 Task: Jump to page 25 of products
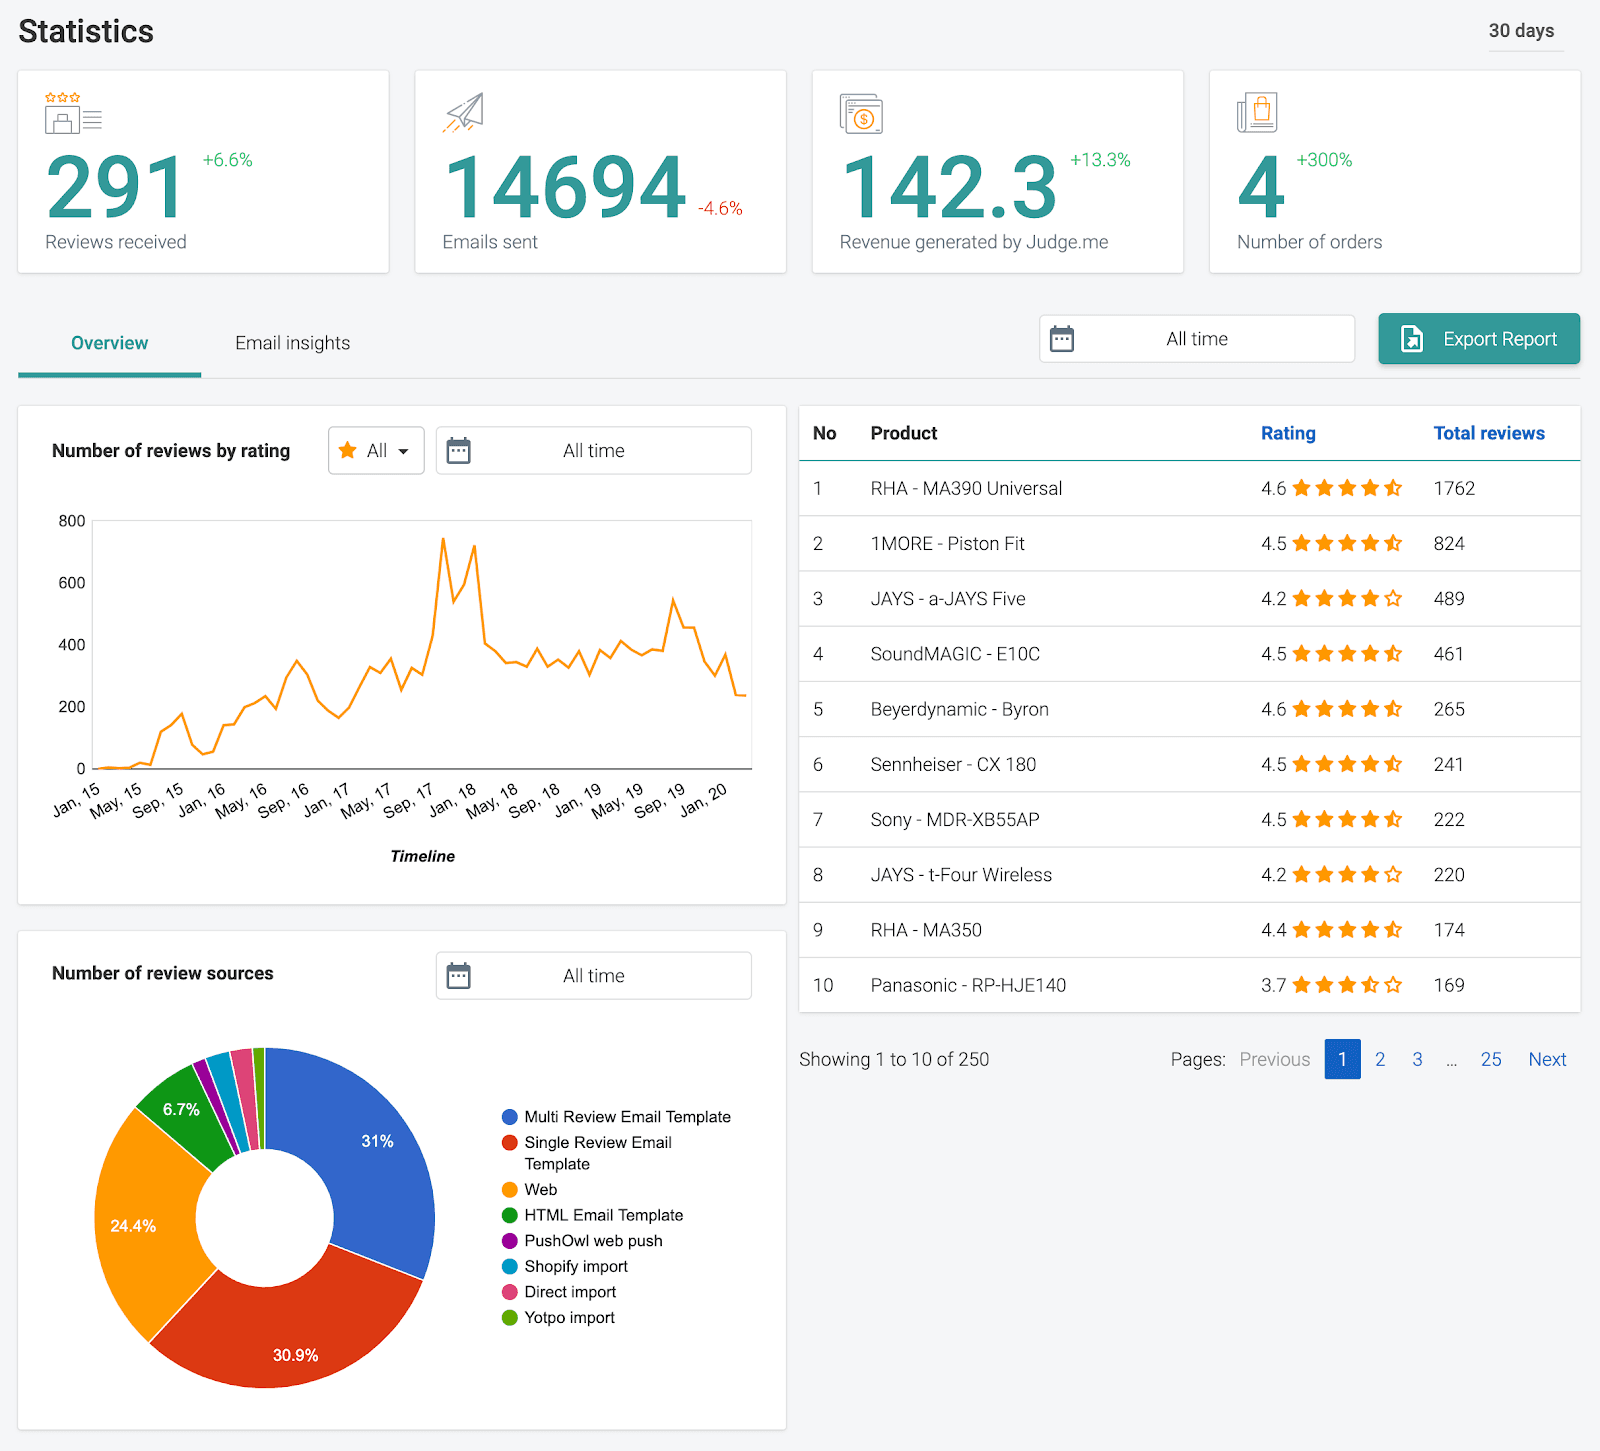pyautogui.click(x=1490, y=1059)
